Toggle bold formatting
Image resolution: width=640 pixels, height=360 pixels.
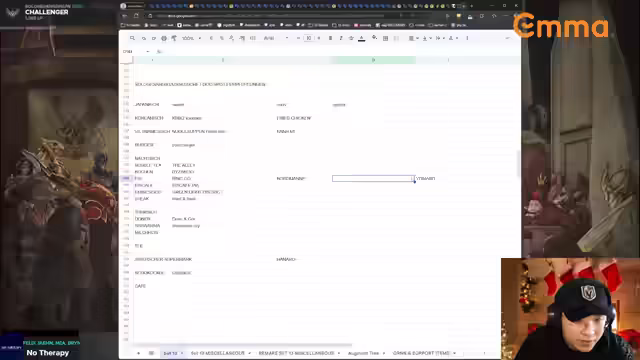point(330,38)
